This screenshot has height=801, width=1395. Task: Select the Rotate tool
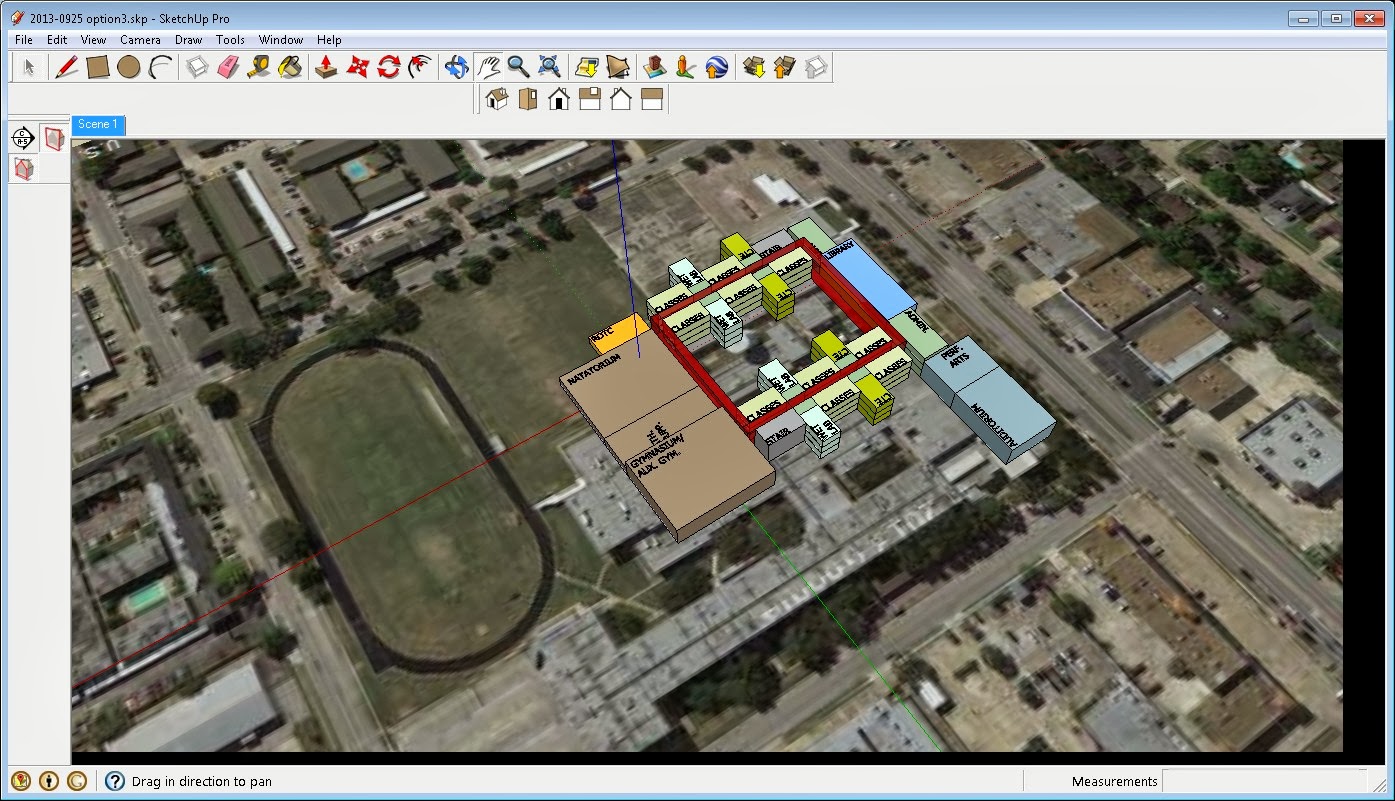point(388,66)
